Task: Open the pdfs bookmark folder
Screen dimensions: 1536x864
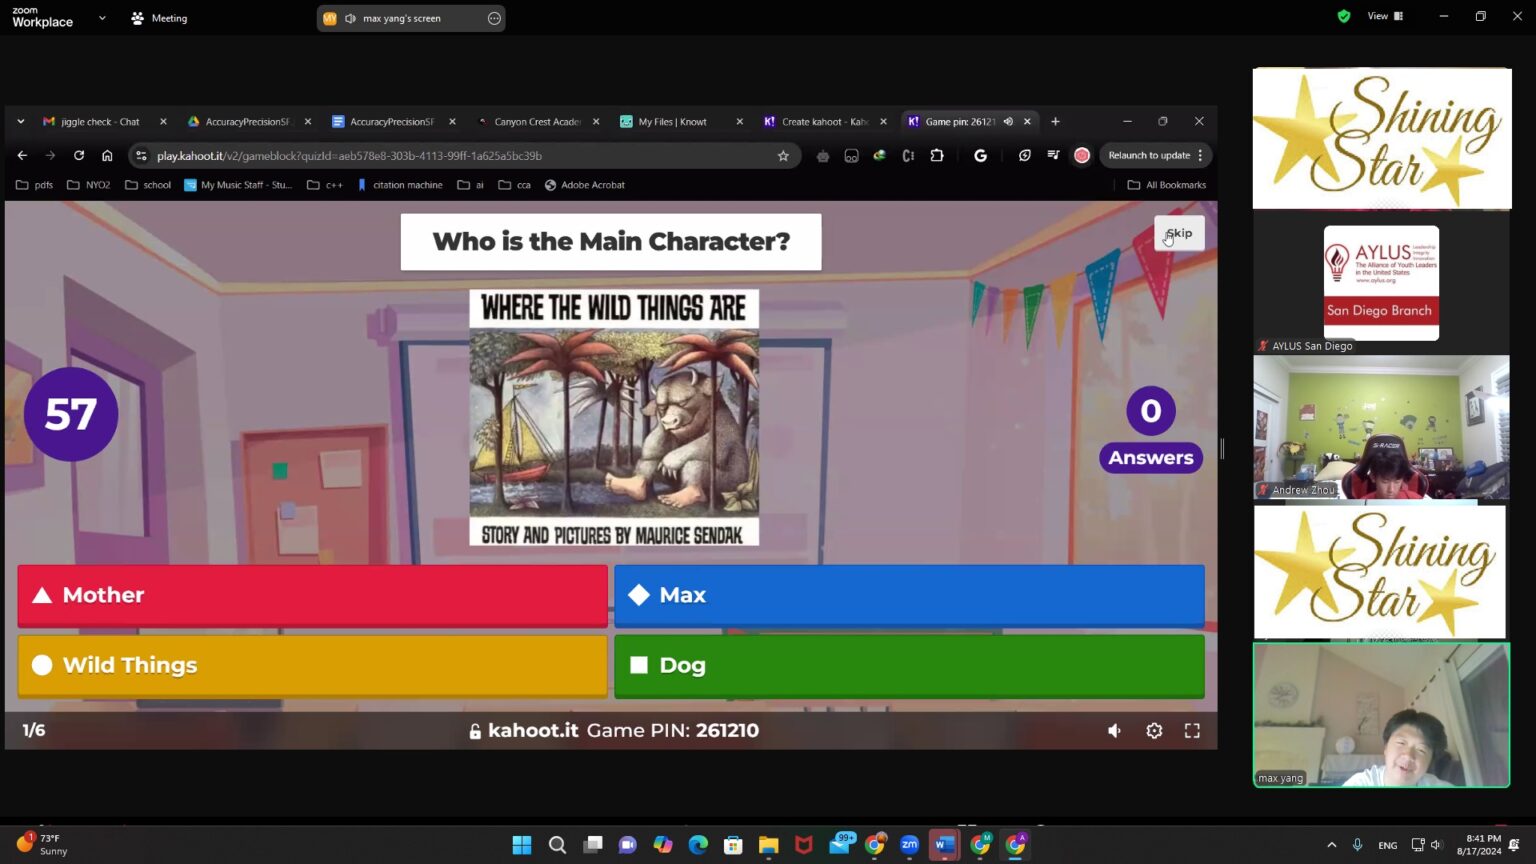Action: tap(35, 185)
